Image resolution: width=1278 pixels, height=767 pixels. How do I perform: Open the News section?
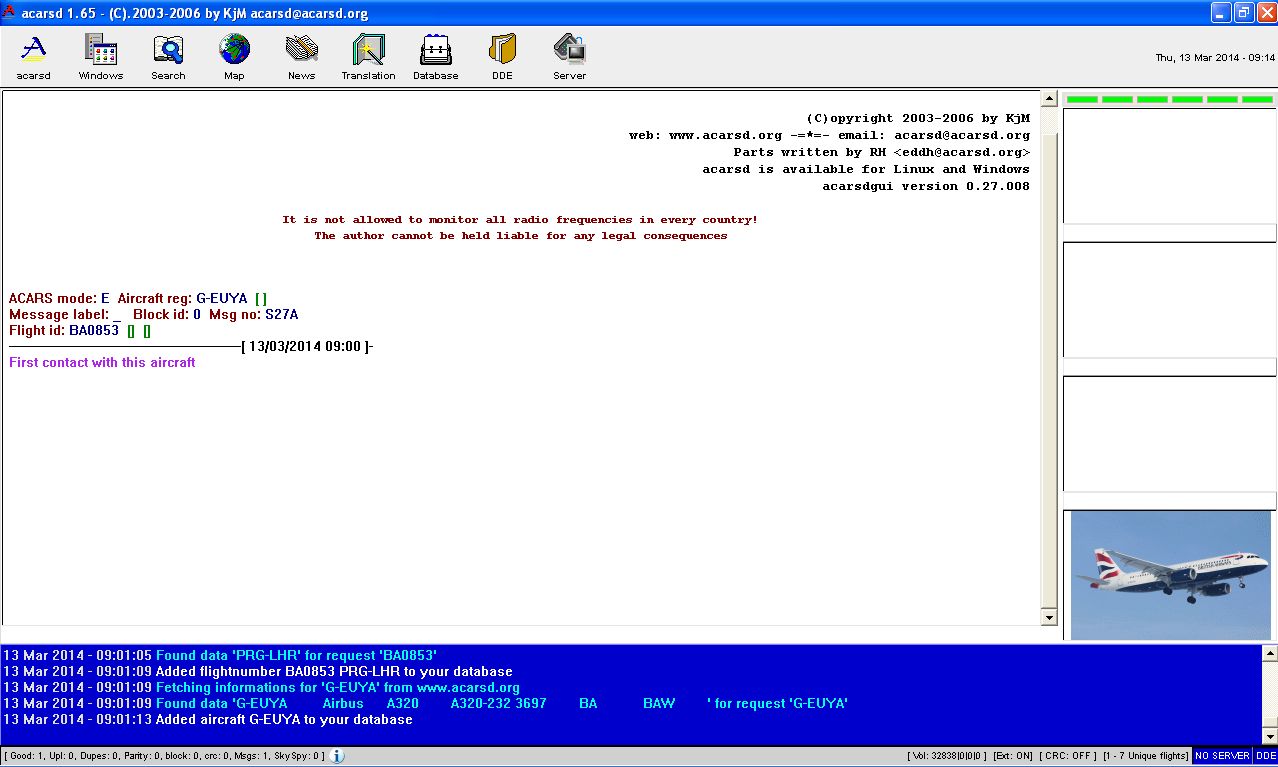[x=301, y=57]
